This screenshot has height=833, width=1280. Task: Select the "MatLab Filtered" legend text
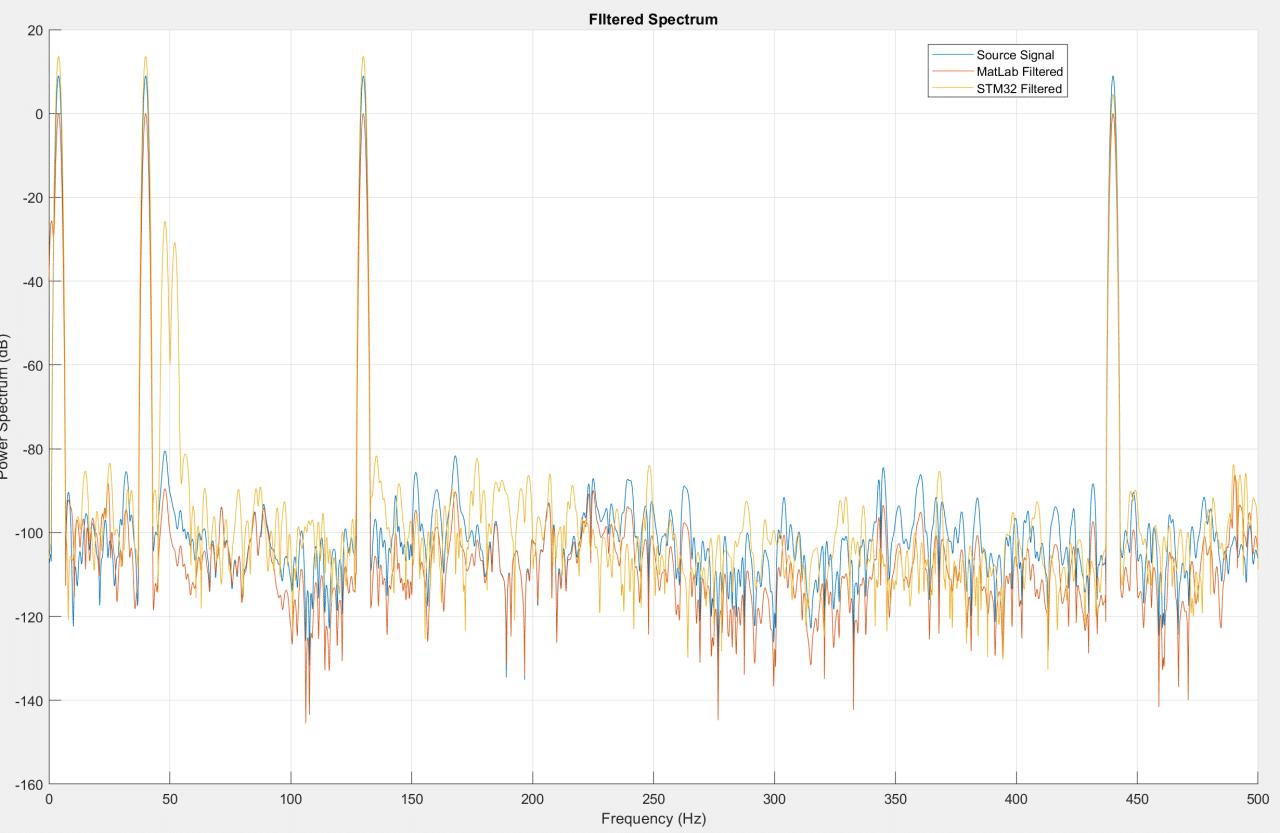pyautogui.click(x=1019, y=72)
